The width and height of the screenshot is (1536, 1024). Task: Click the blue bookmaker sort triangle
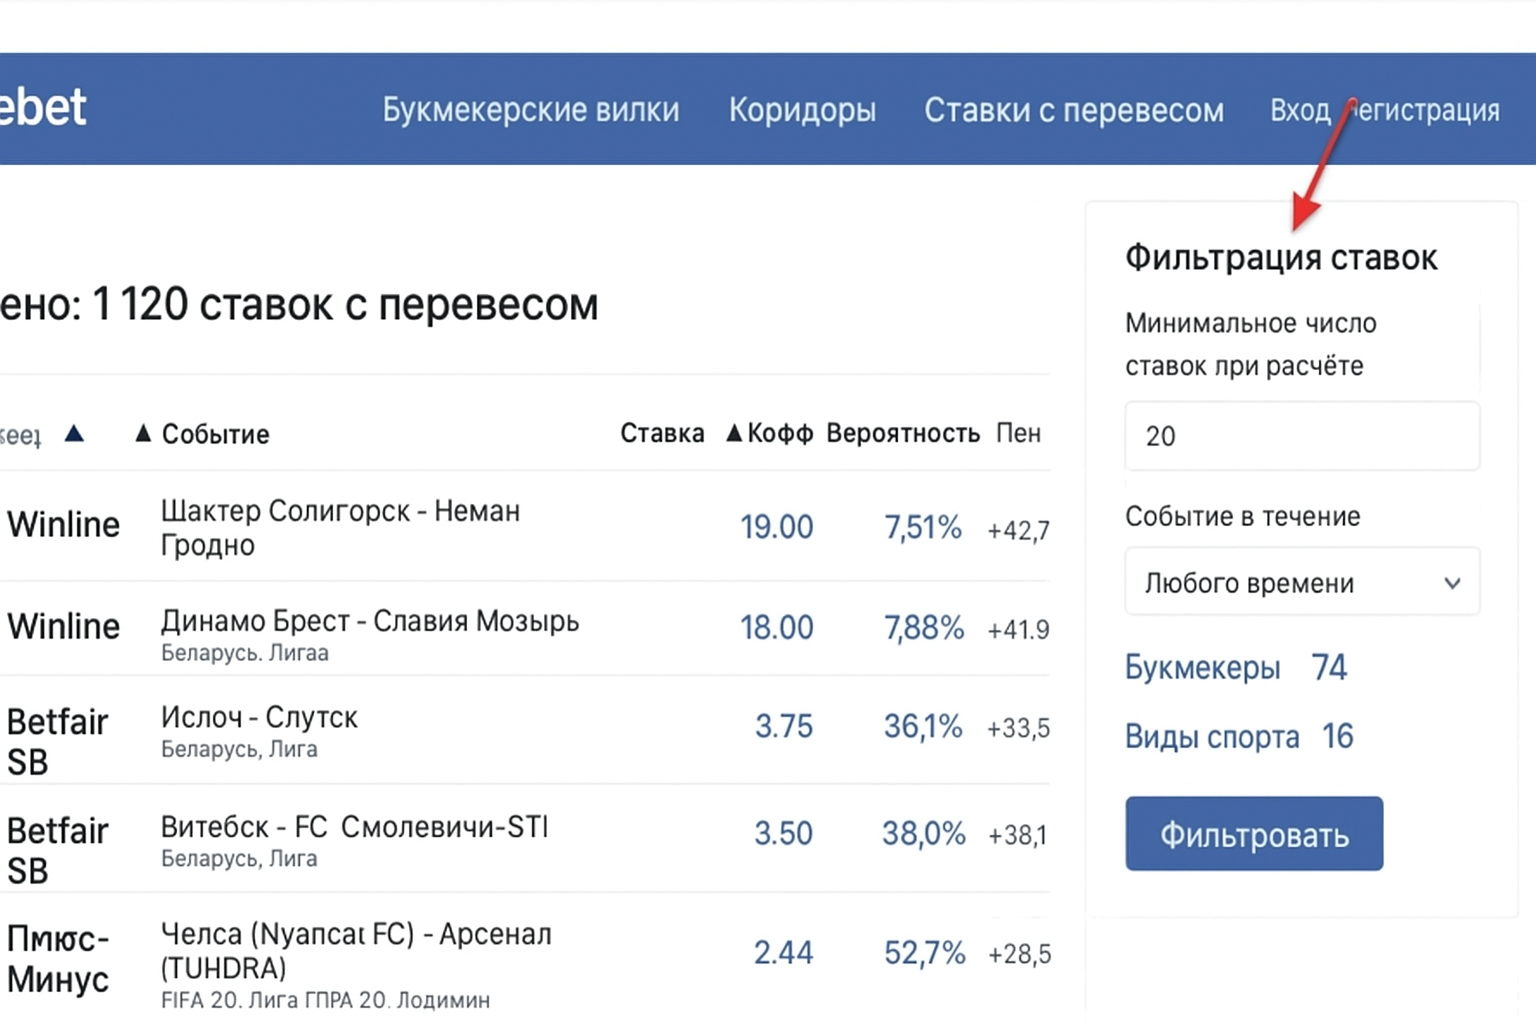click(72, 434)
